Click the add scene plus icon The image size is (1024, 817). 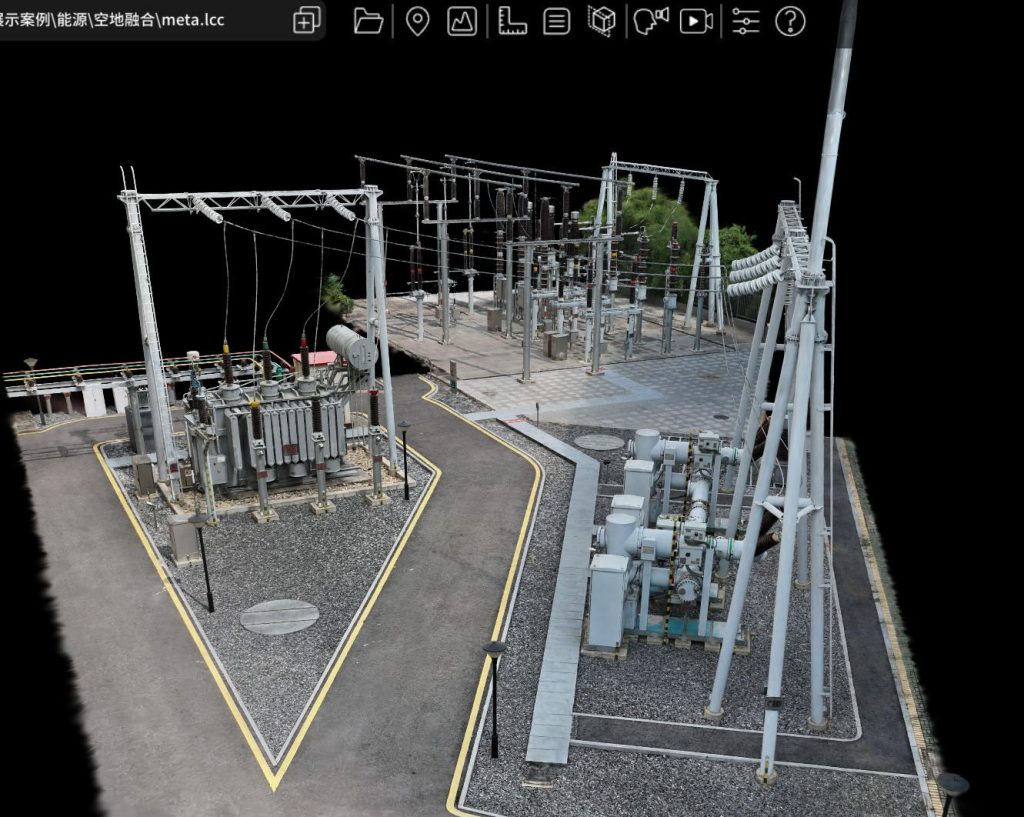307,21
